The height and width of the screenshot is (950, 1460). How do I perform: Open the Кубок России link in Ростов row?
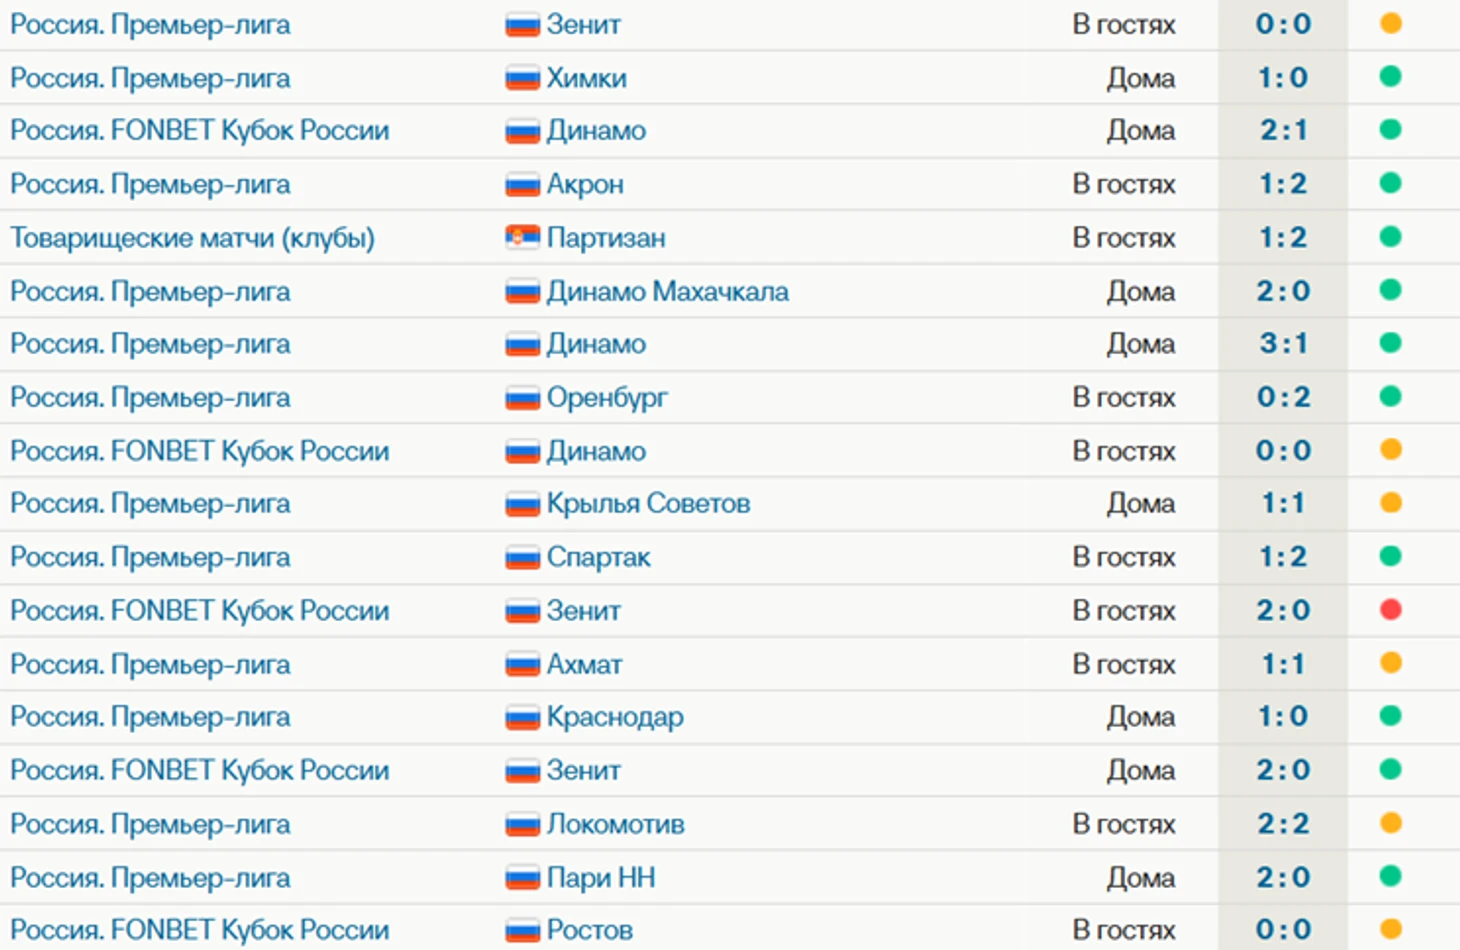(x=200, y=931)
